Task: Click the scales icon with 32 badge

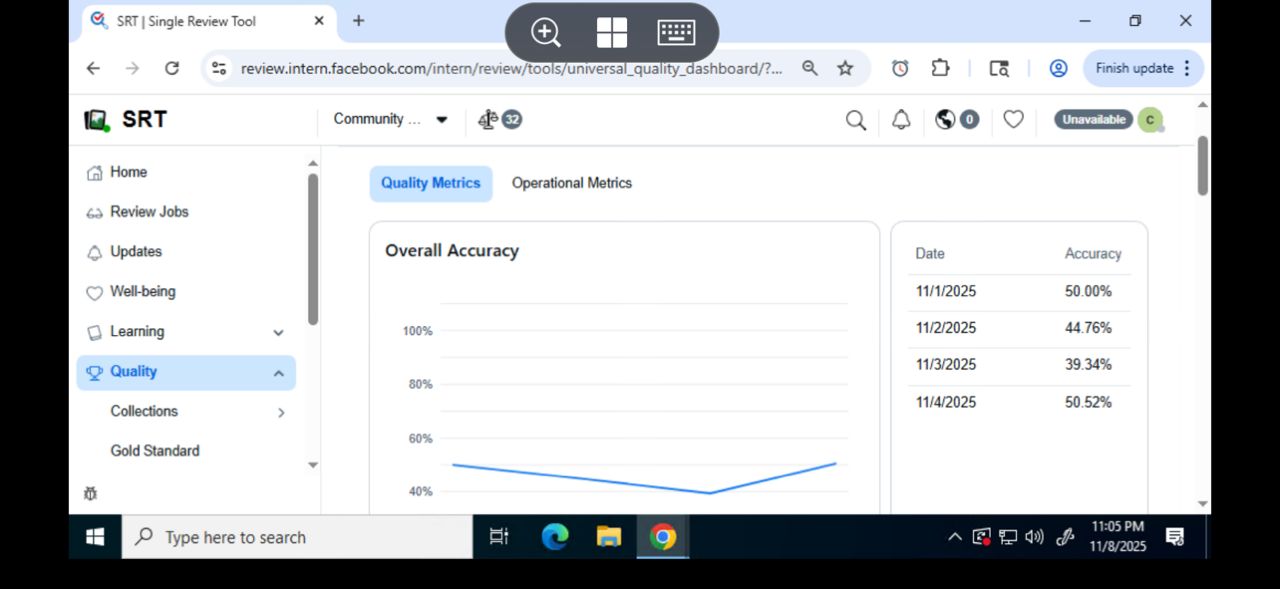Action: point(499,120)
